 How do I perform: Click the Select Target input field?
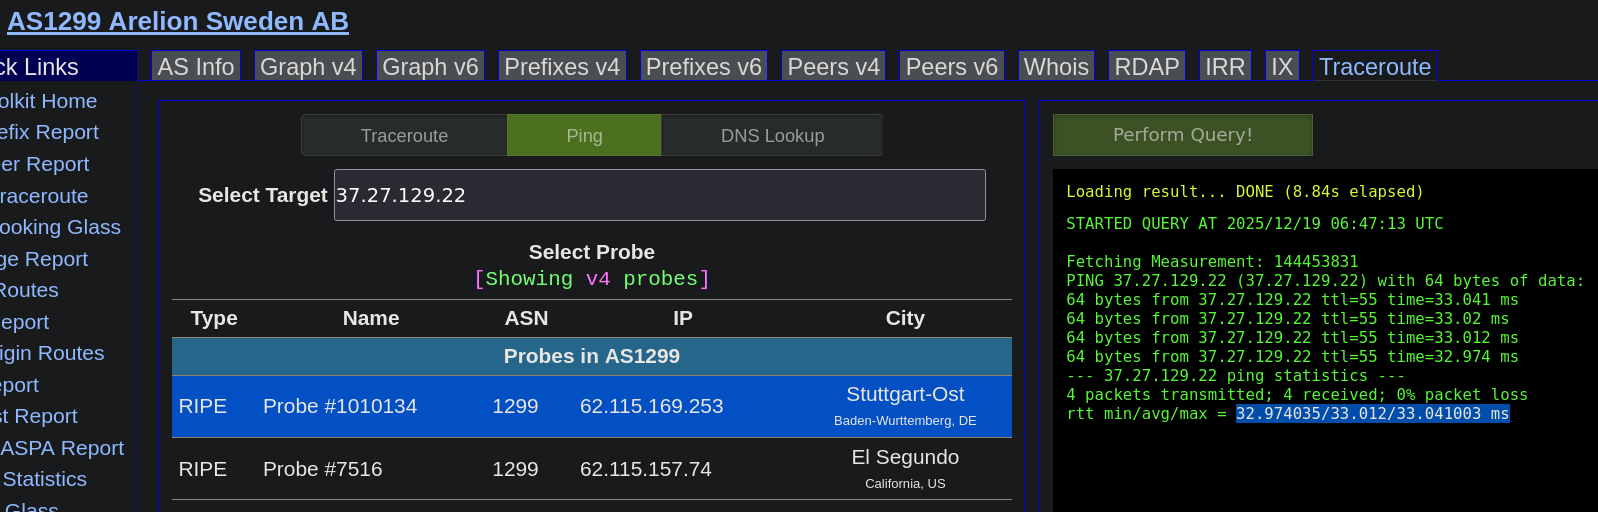(659, 195)
